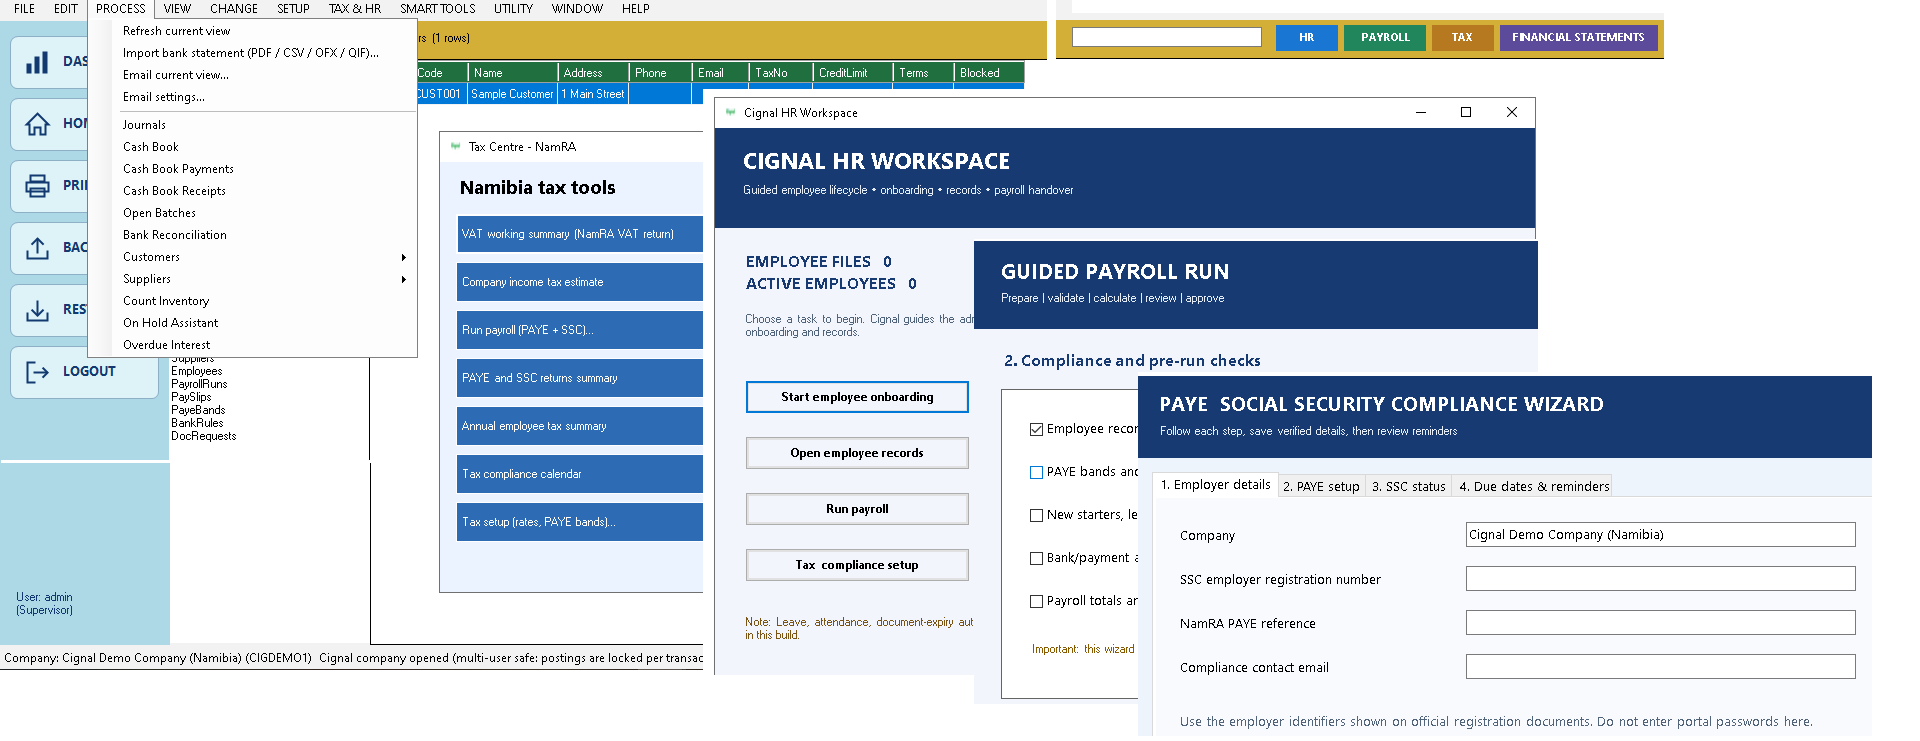Click the CreditLimit column header
This screenshot has height=741, width=1920.
[x=852, y=73]
